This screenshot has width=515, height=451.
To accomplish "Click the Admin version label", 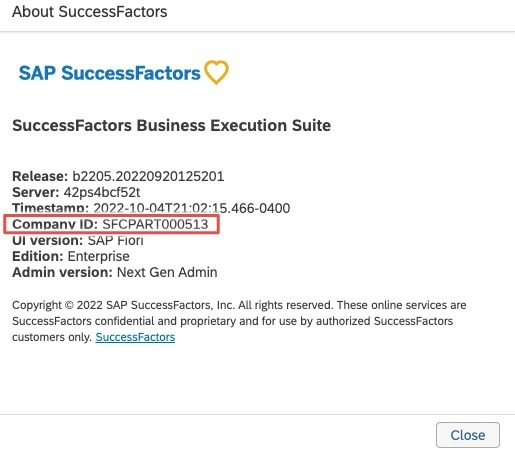I will pyautogui.click(x=62, y=272).
